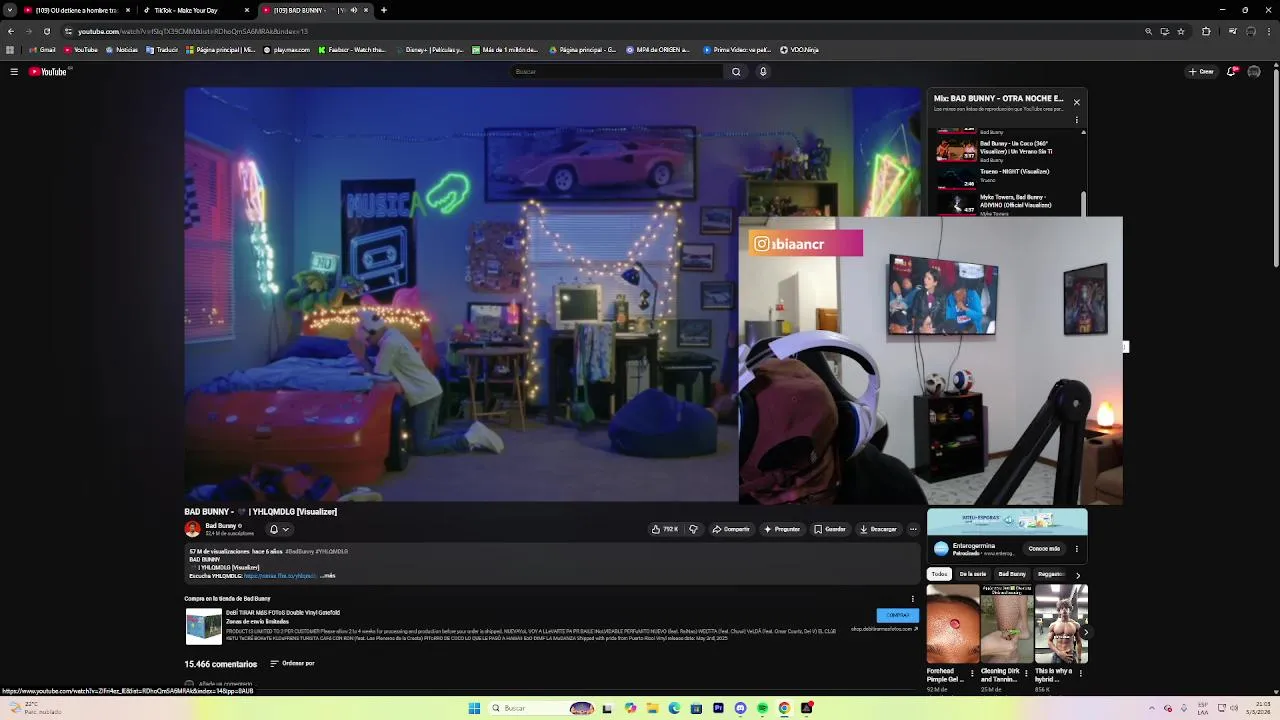1280x720 pixels.
Task: Select the Todos filter chip
Action: click(x=939, y=574)
